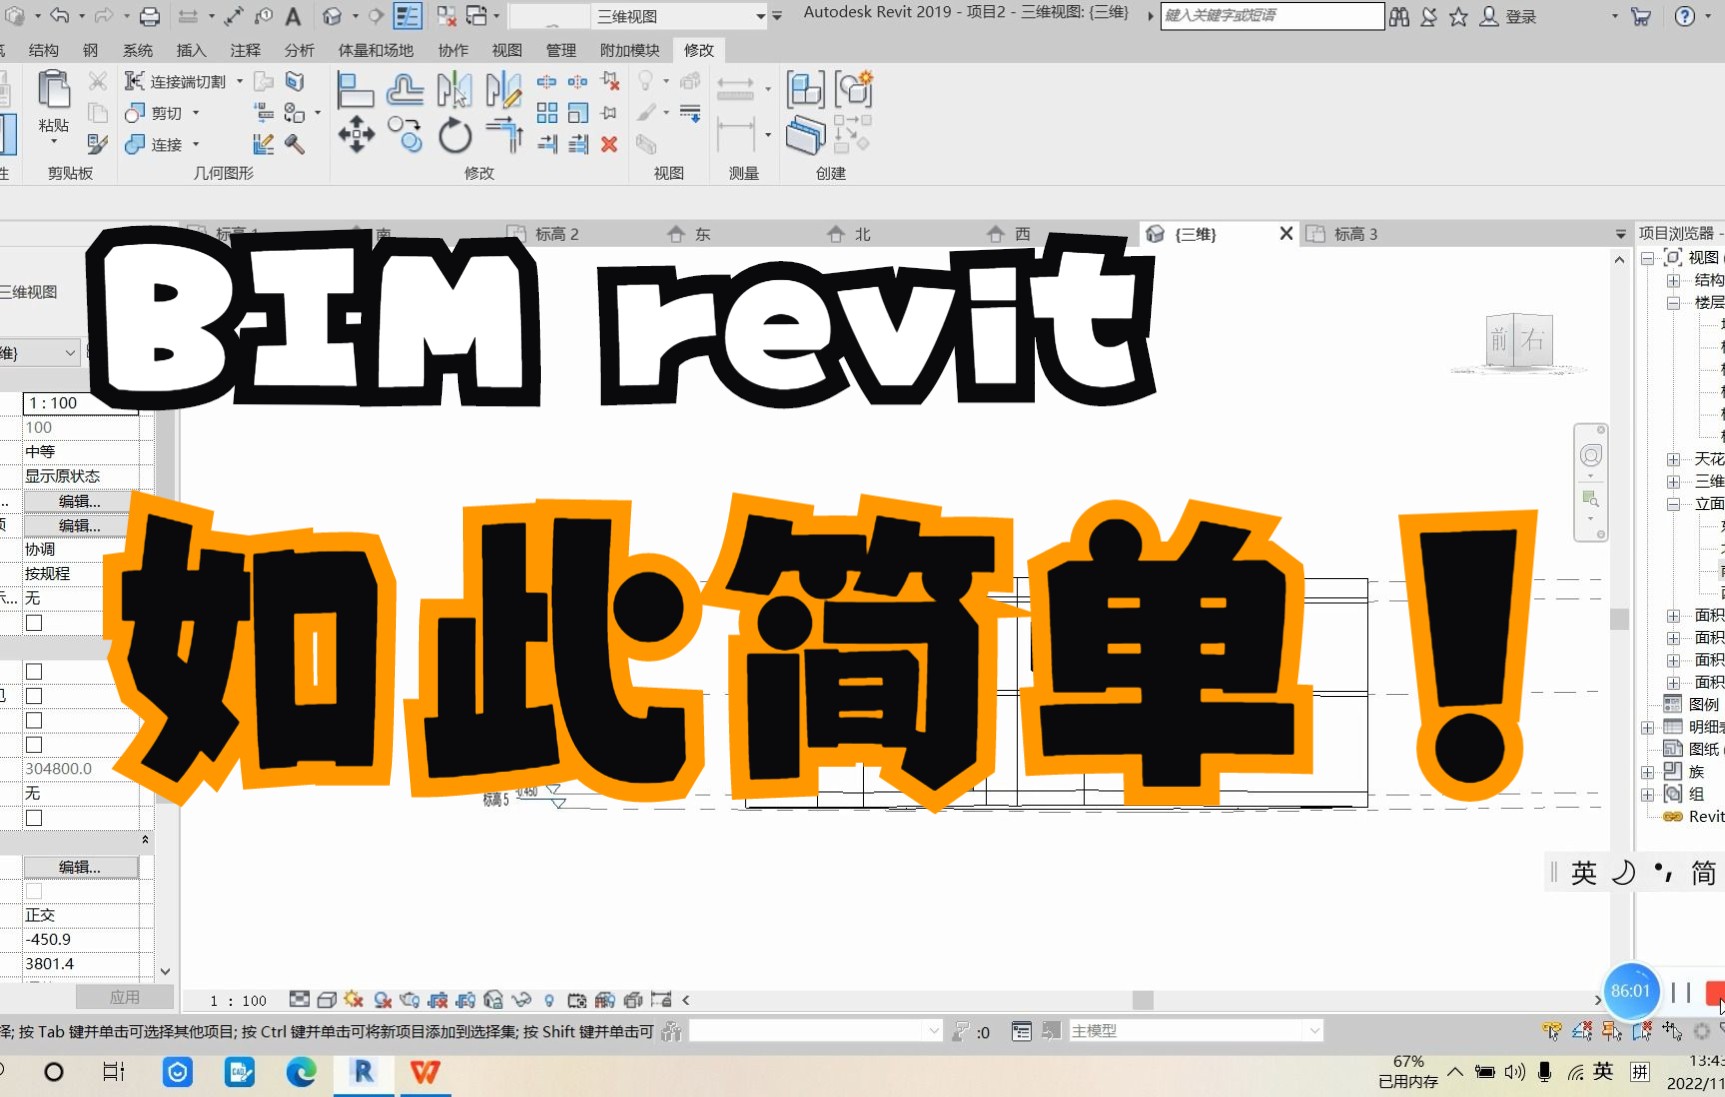Click the horizontal scrollbar thumb of 3D view
Image resolution: width=1725 pixels, height=1097 pixels.
[1143, 1000]
